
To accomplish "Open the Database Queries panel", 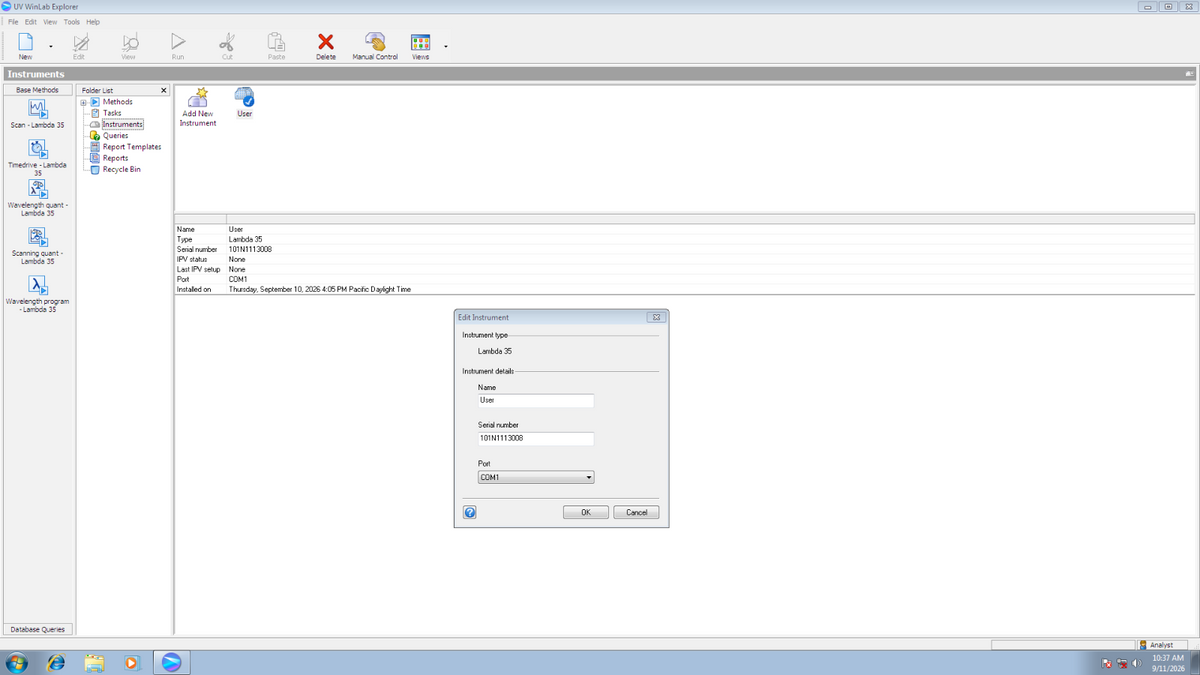I will (x=37, y=629).
